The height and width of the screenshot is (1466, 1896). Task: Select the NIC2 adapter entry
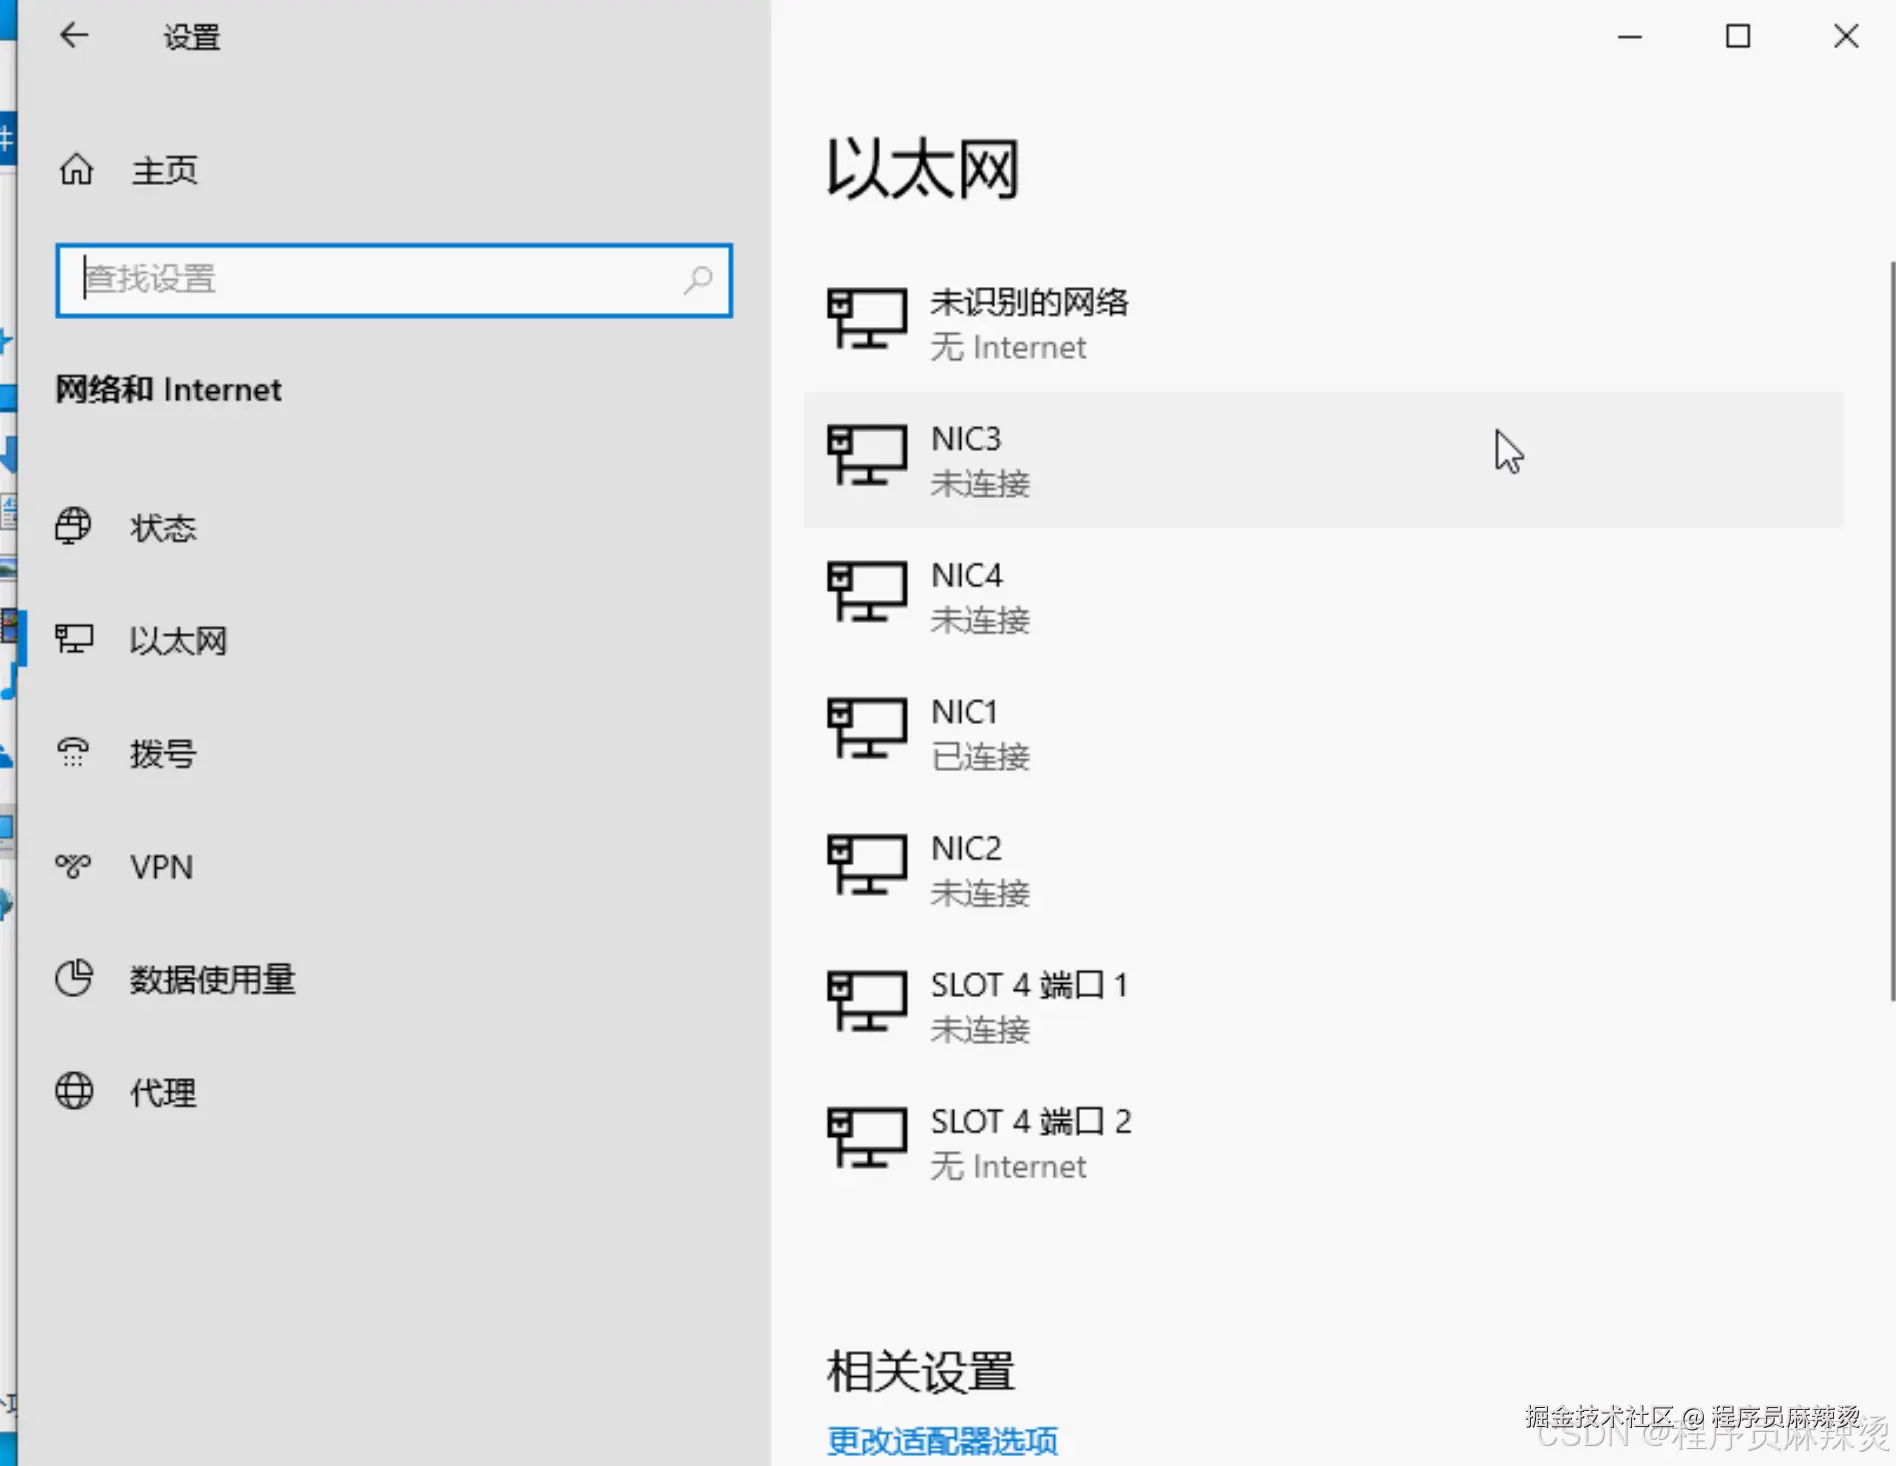[x=980, y=868]
